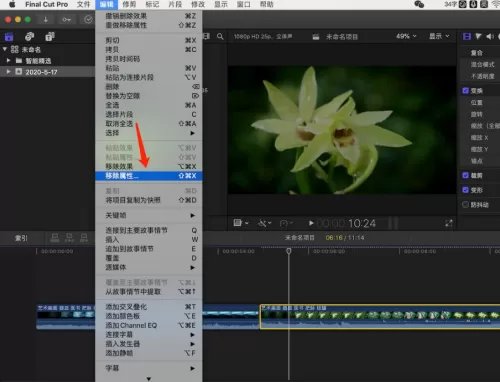Open the color inspector triangle icon
This screenshot has width=500, height=382.
478,36
